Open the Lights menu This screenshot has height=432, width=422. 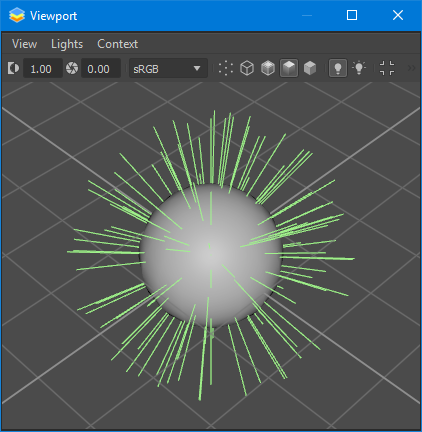click(x=67, y=44)
